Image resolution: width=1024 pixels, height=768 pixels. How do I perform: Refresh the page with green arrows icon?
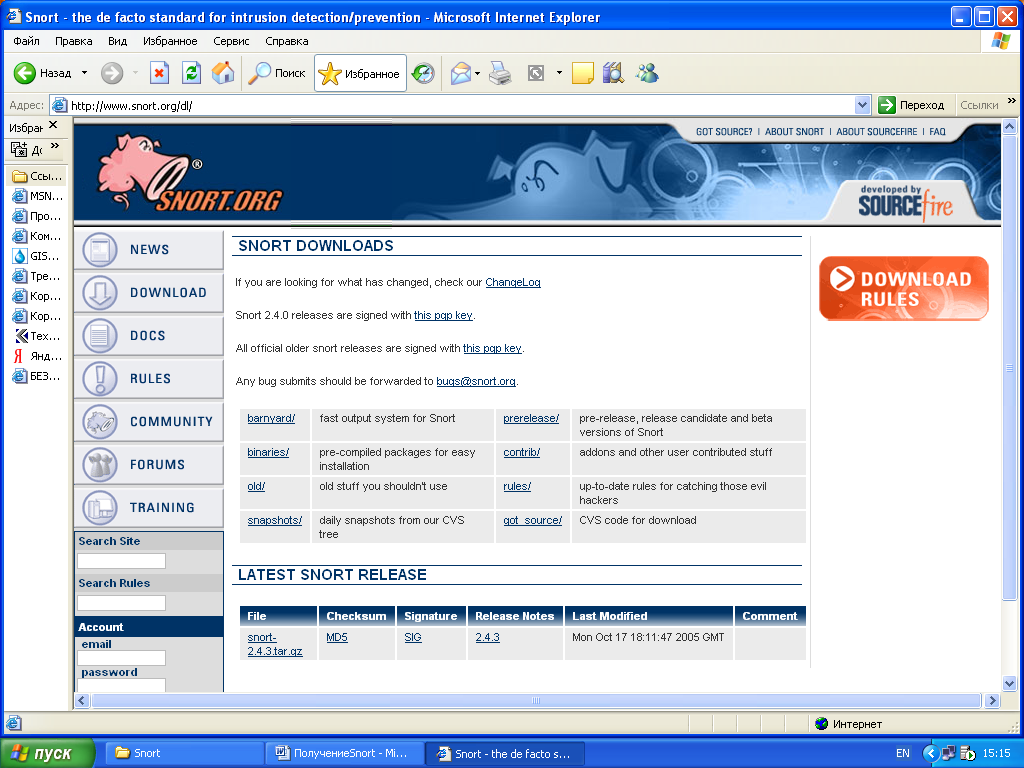click(x=191, y=73)
